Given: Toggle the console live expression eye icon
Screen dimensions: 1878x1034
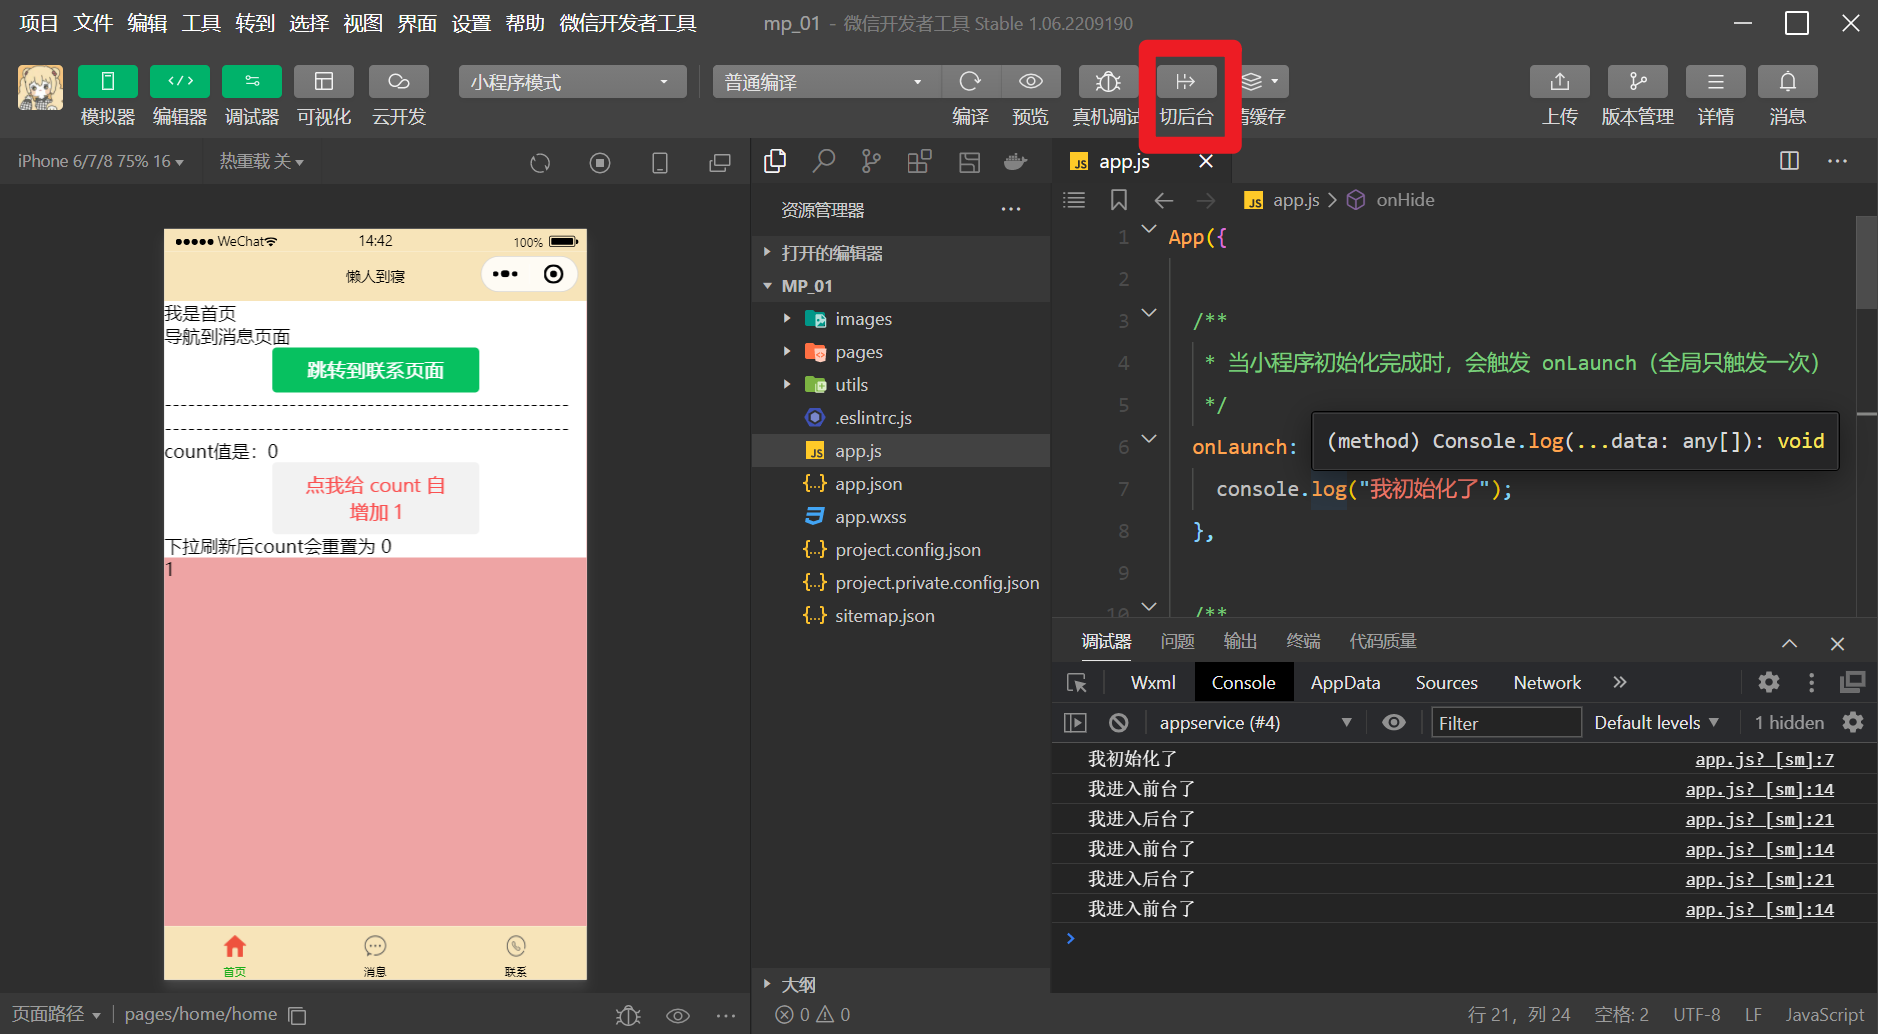Looking at the screenshot, I should pyautogui.click(x=1394, y=722).
